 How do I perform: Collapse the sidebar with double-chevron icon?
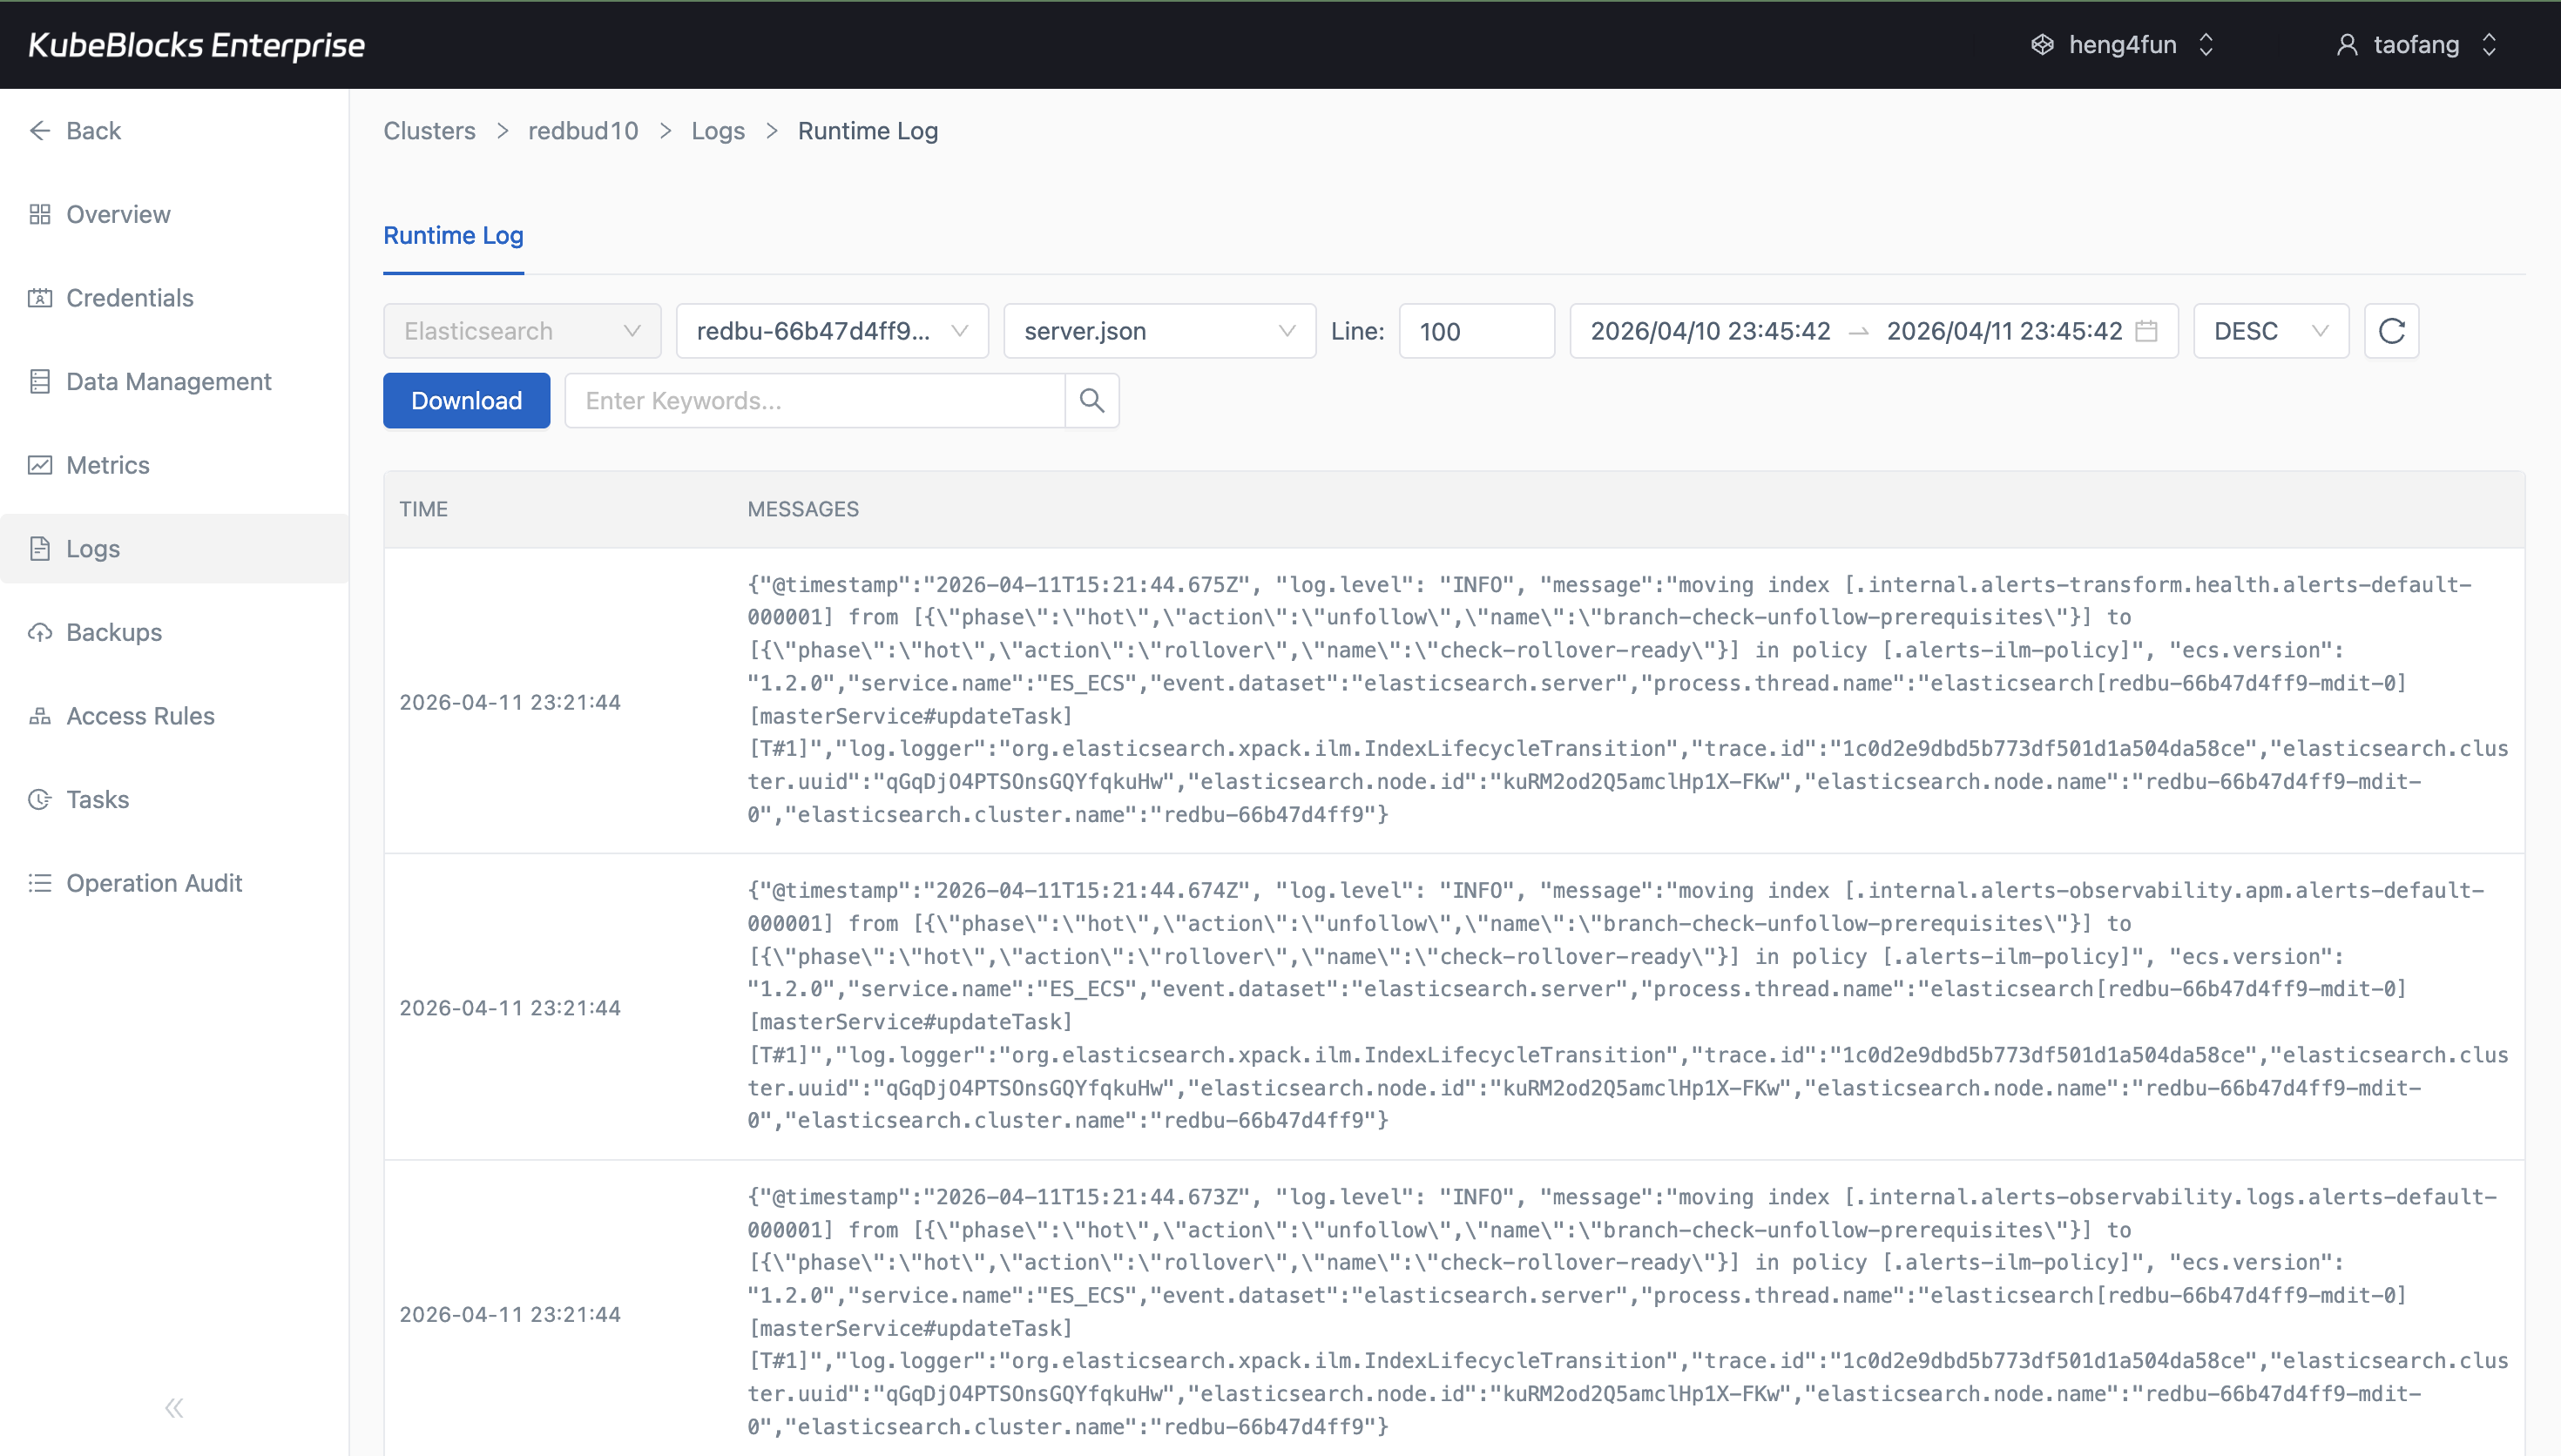(174, 1408)
